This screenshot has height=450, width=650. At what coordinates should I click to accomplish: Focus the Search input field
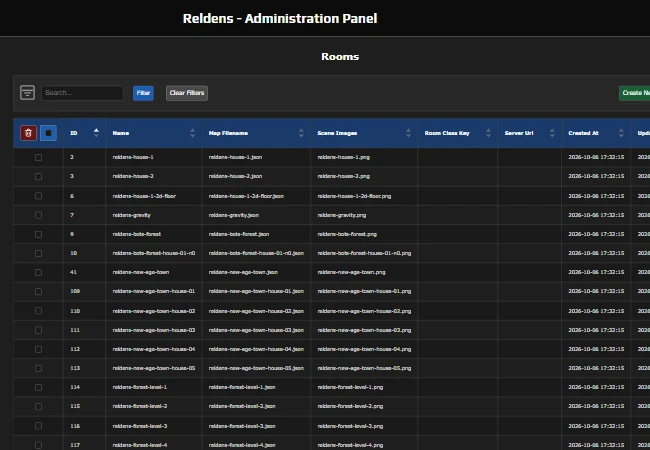tap(82, 93)
